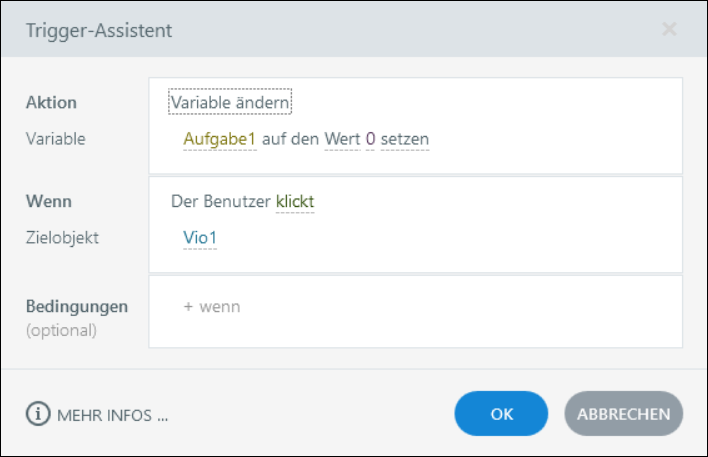Screen dimensions: 708x457
Task: Open the 'MEHR INFOS ...' link
Action: 112,416
